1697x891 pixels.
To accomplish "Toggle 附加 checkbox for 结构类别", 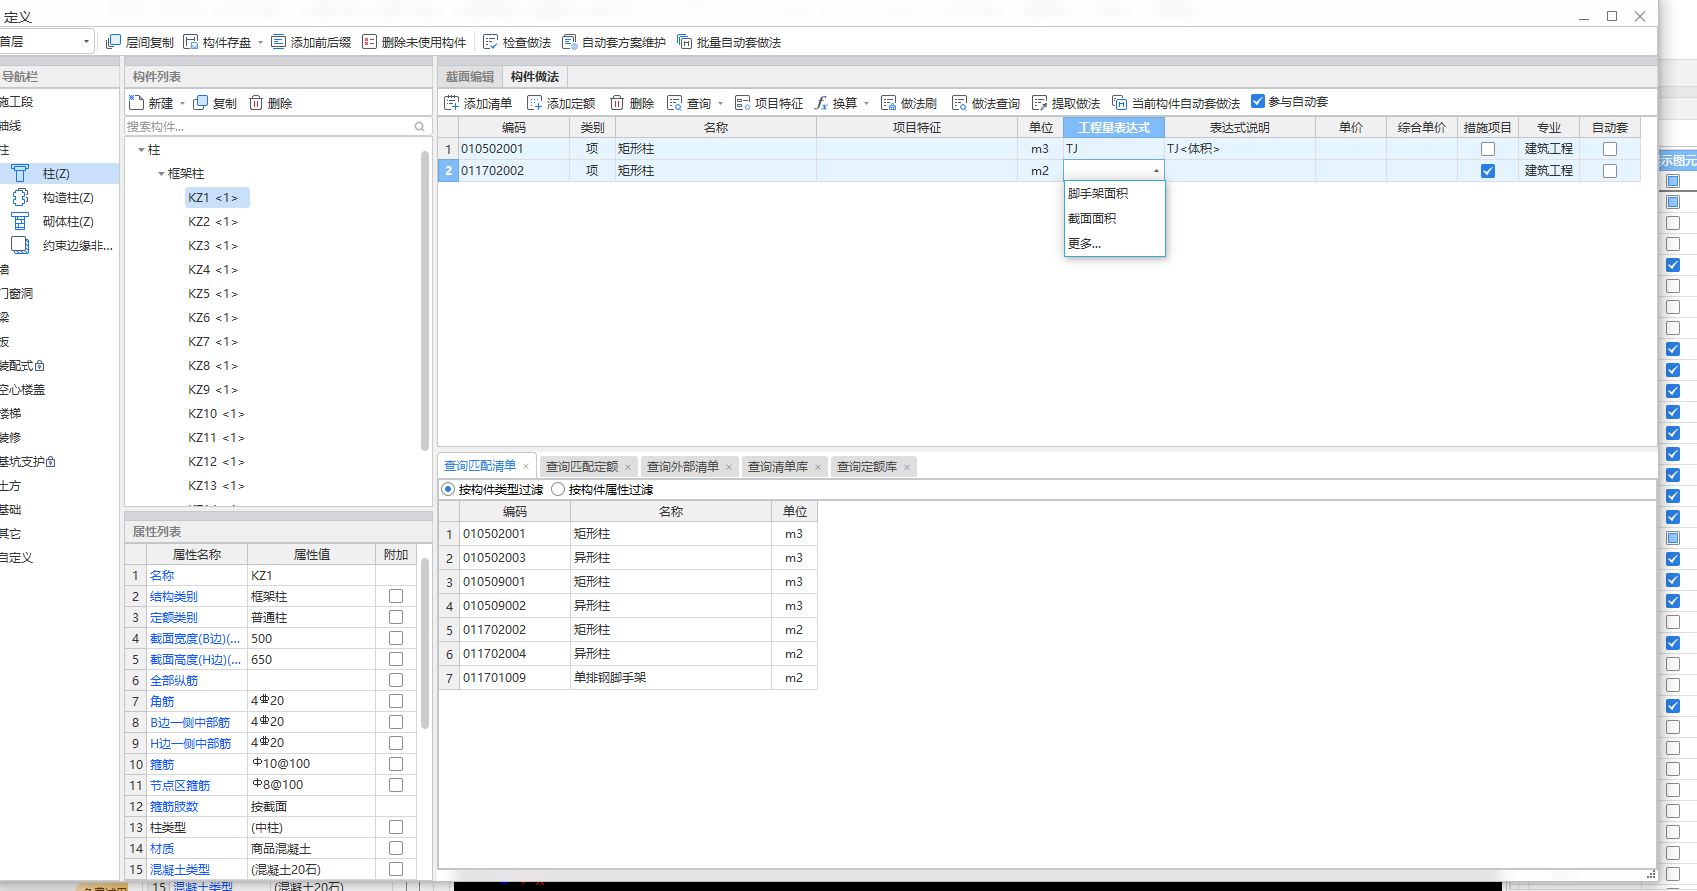I will [396, 596].
